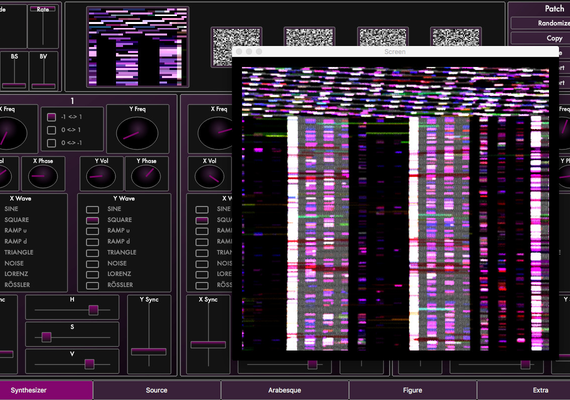Open the Arabesque tab
Image resolution: width=570 pixels, height=400 pixels.
click(x=285, y=390)
